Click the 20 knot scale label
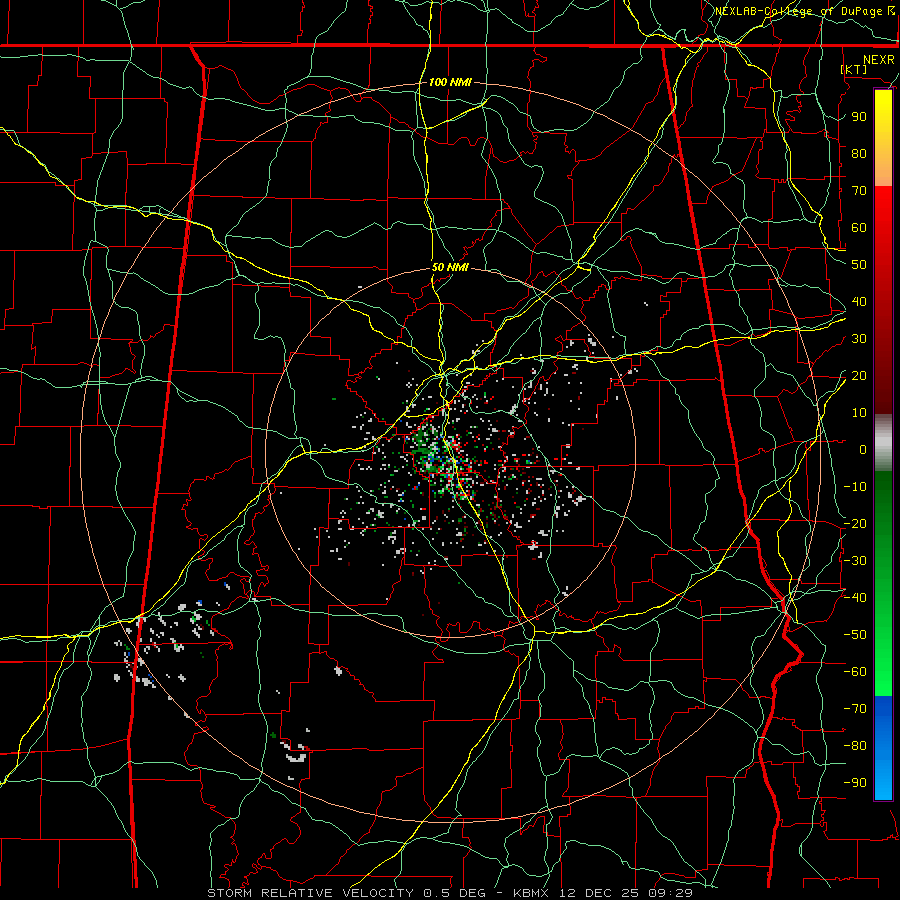The height and width of the screenshot is (900, 900). tap(859, 375)
